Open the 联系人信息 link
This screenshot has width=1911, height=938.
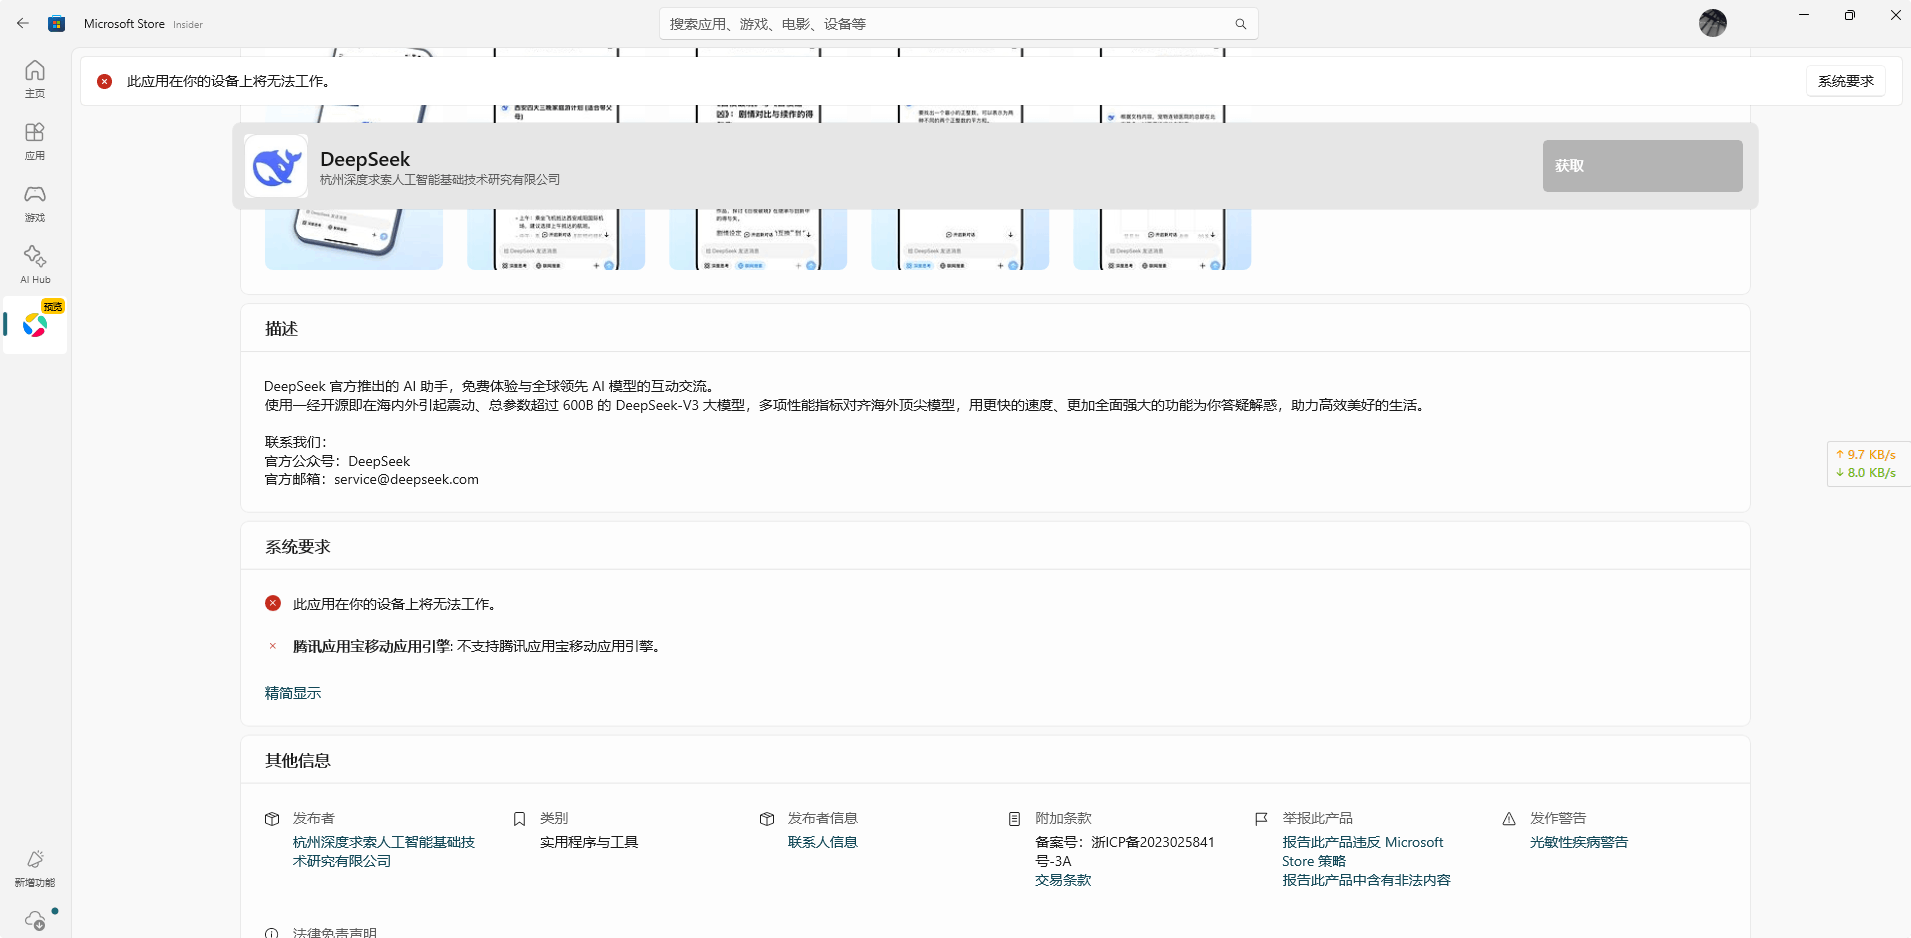tap(823, 842)
